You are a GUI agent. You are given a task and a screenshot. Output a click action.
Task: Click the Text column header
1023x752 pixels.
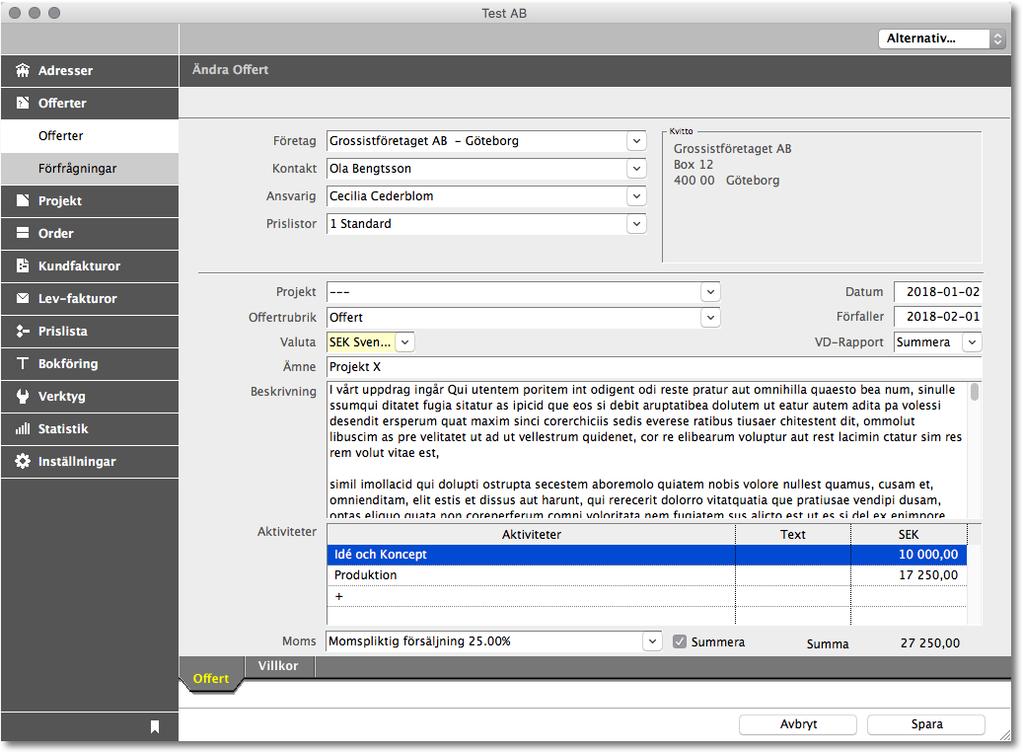[793, 534]
